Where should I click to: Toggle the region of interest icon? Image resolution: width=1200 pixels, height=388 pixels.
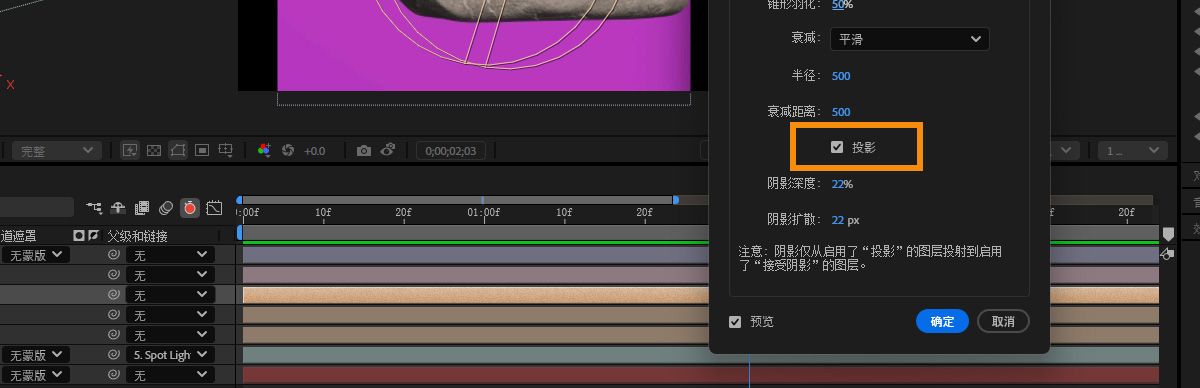[x=202, y=151]
